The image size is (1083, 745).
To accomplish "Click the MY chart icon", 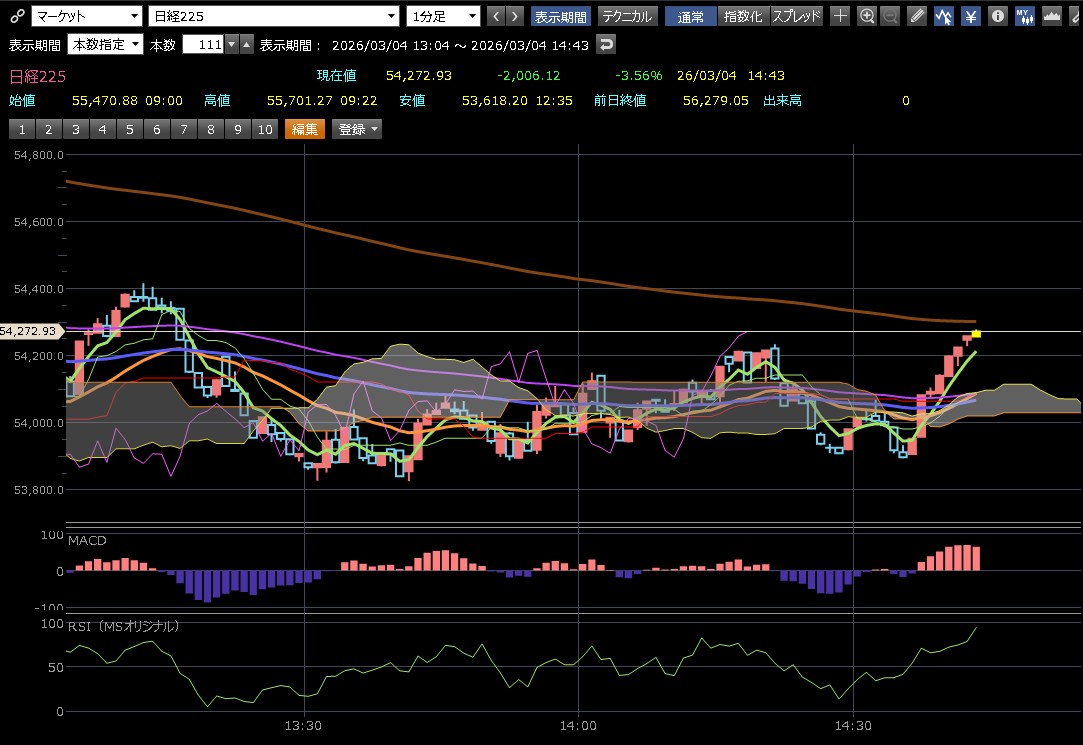I will point(1024,16).
